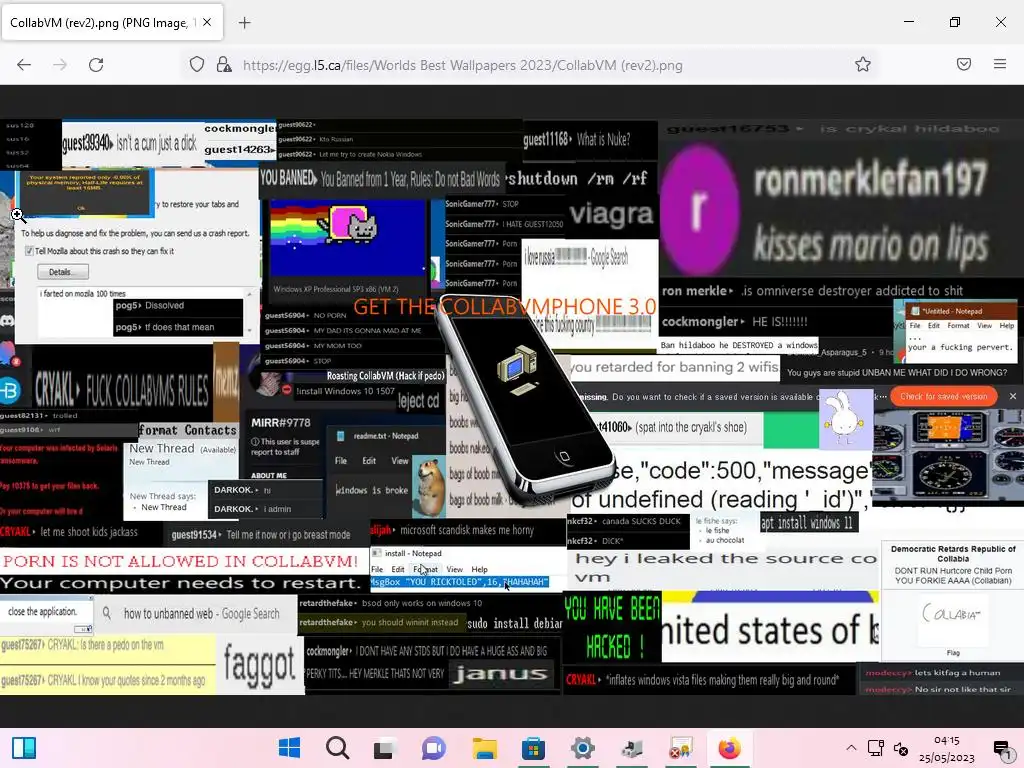This screenshot has height=768, width=1024.
Task: Open File Explorer from the taskbar
Action: coord(485,748)
